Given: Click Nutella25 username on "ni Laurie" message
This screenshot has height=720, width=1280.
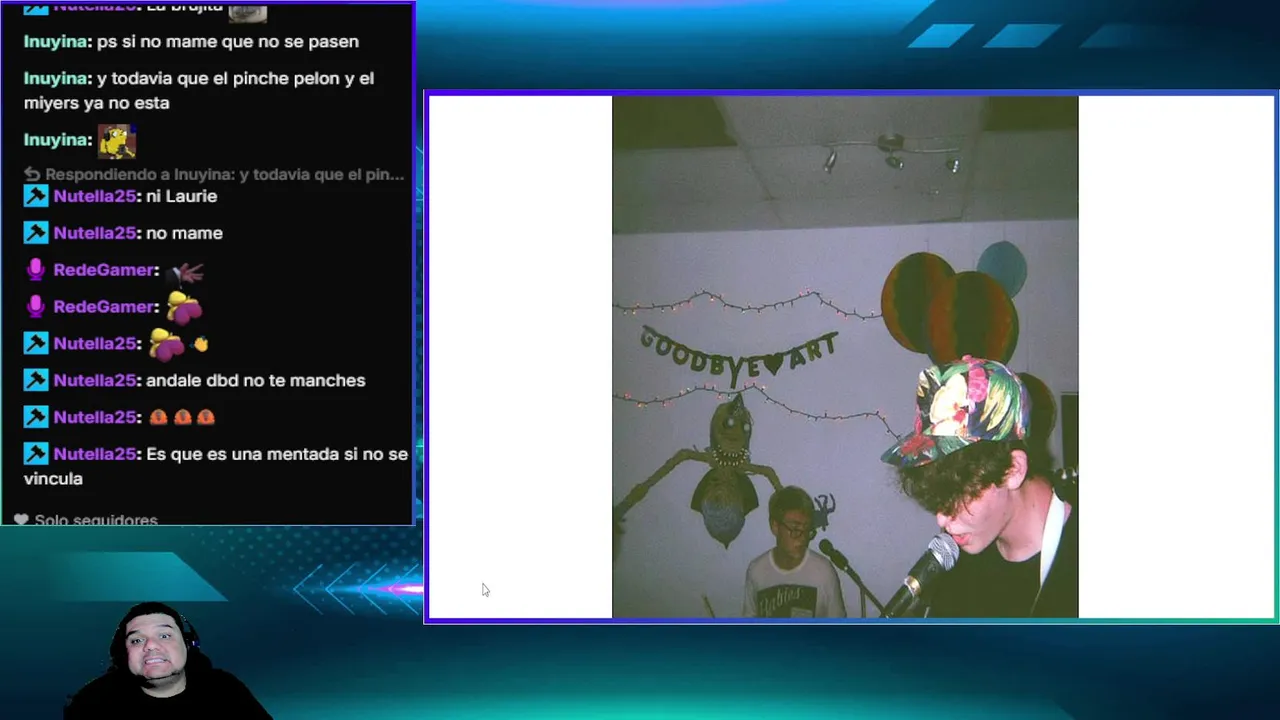Looking at the screenshot, I should pyautogui.click(x=95, y=196).
